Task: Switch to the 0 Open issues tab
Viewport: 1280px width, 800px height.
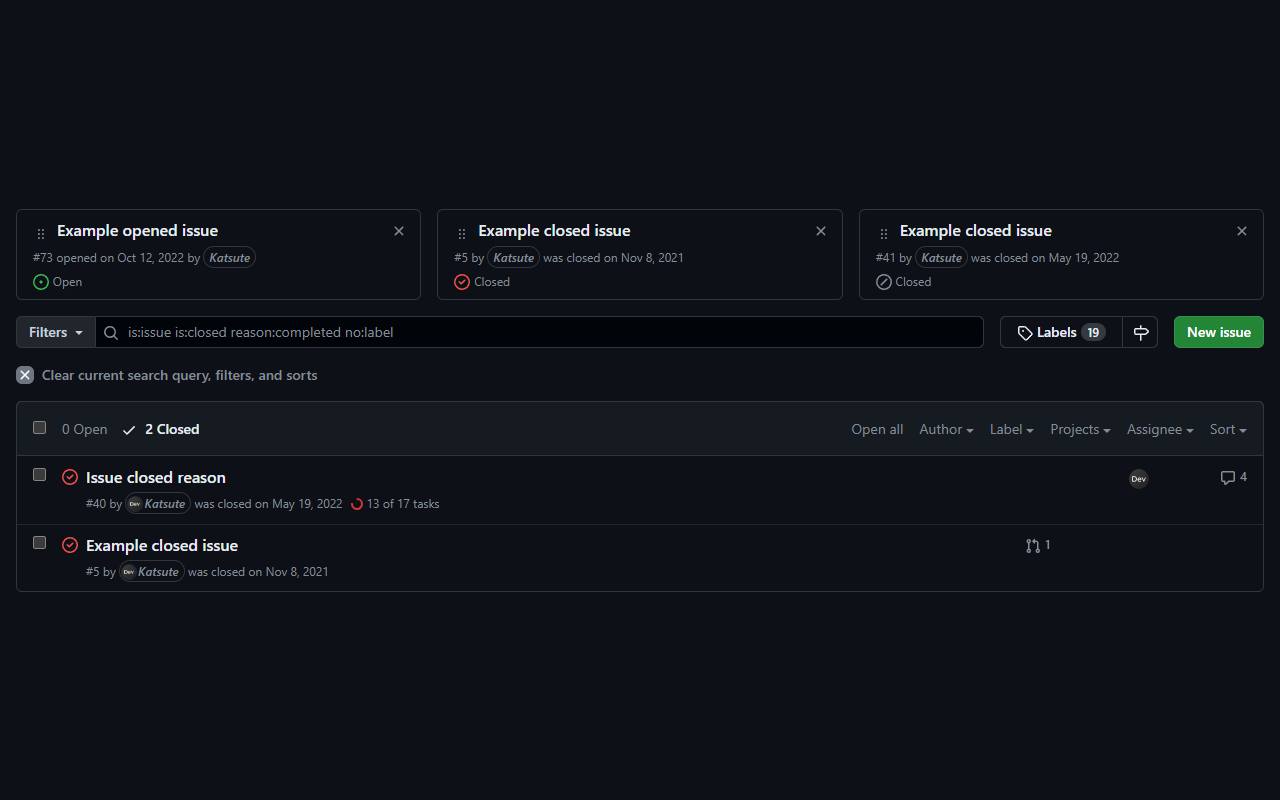Action: click(84, 429)
